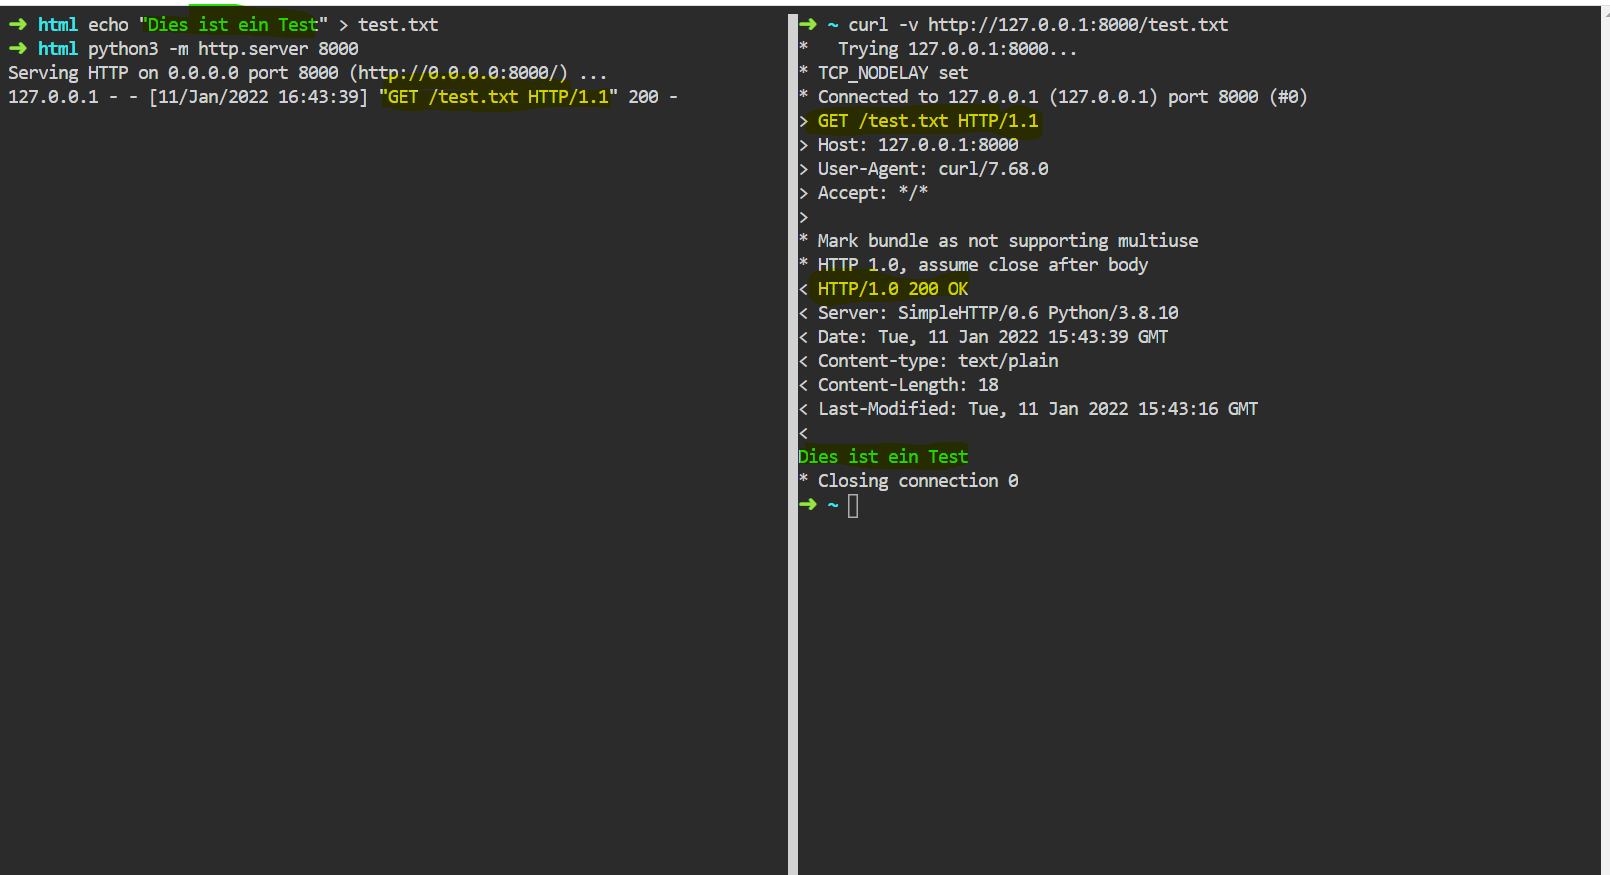Screen dimensions: 1610x875
Task: Click the green prompt arrow before curl command
Action: pyautogui.click(x=808, y=24)
